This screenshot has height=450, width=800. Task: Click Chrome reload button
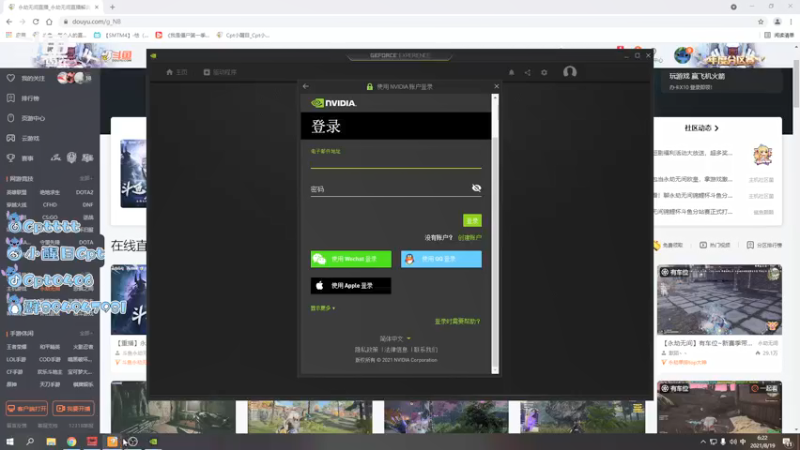[36, 21]
